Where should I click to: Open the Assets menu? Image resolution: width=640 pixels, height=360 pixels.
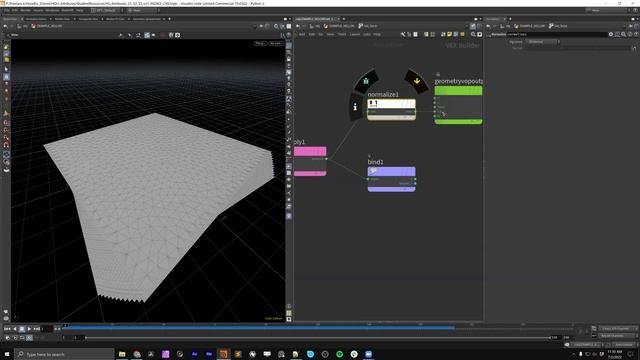[38, 10]
